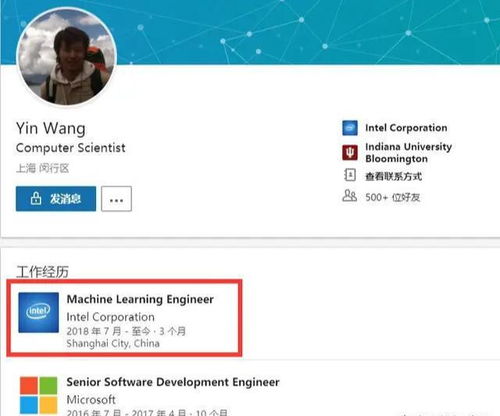The width and height of the screenshot is (500, 416).
Task: Click the Intel logo in work experience
Action: [x=38, y=312]
